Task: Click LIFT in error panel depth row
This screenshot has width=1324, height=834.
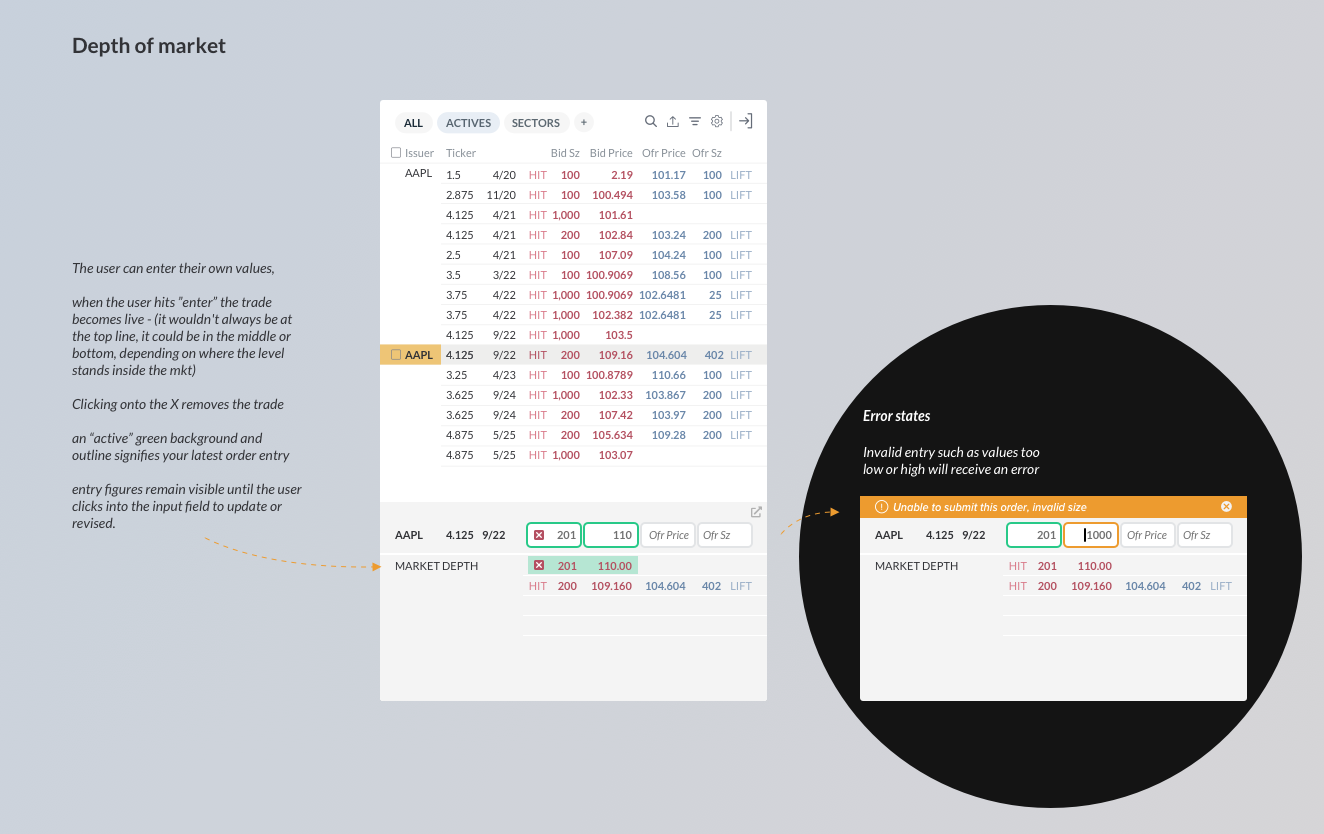Action: [1220, 586]
